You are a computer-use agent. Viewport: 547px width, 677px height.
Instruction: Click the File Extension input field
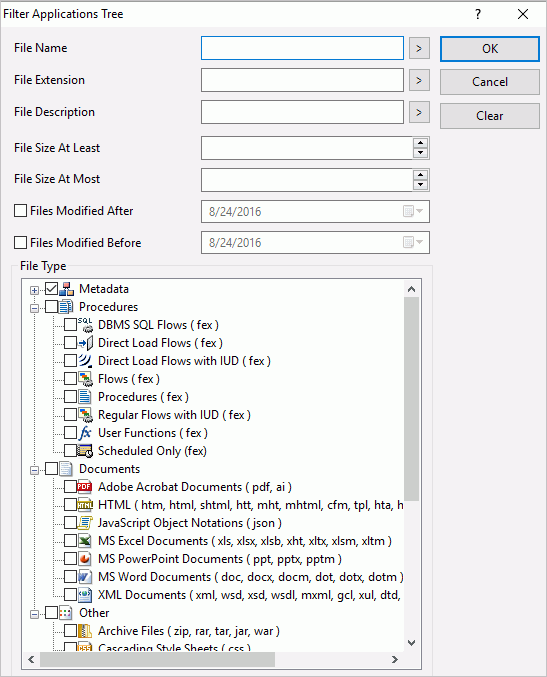[302, 80]
